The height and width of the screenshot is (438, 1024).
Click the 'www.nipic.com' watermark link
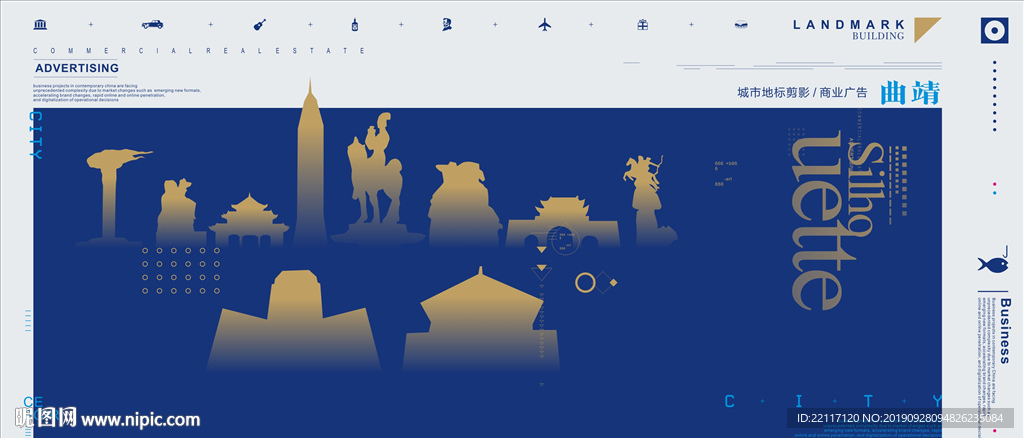point(140,419)
